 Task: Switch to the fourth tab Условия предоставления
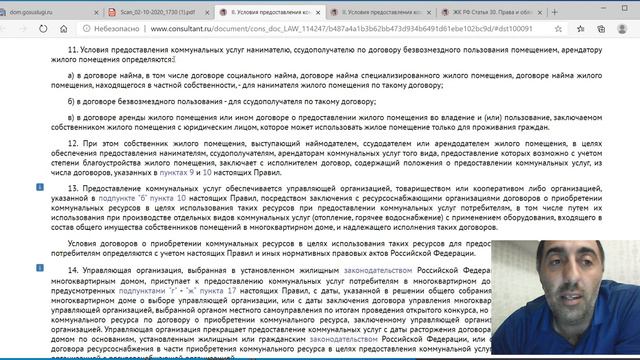pos(380,12)
